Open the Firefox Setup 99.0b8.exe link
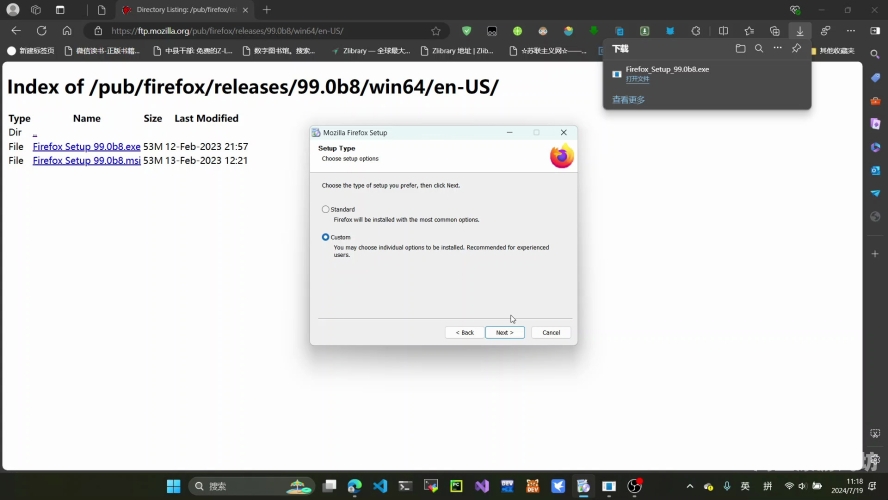 click(87, 146)
